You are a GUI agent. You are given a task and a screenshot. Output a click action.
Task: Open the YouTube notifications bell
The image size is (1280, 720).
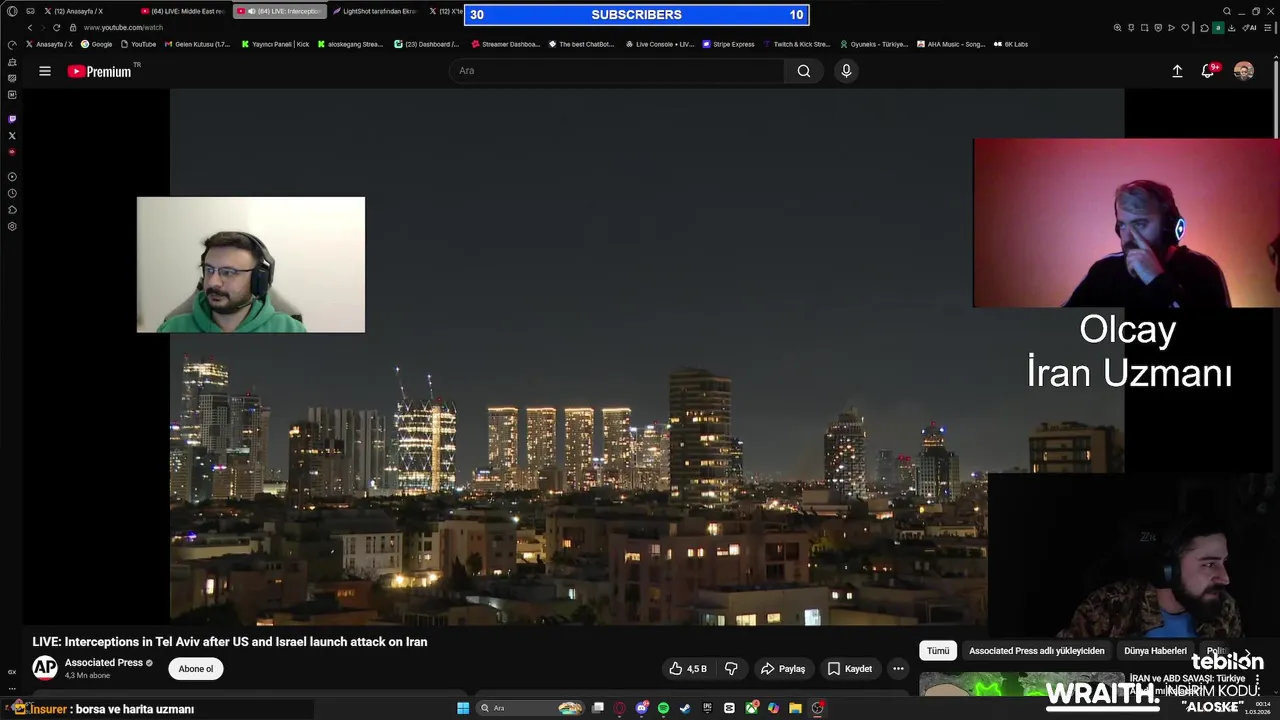point(1208,71)
